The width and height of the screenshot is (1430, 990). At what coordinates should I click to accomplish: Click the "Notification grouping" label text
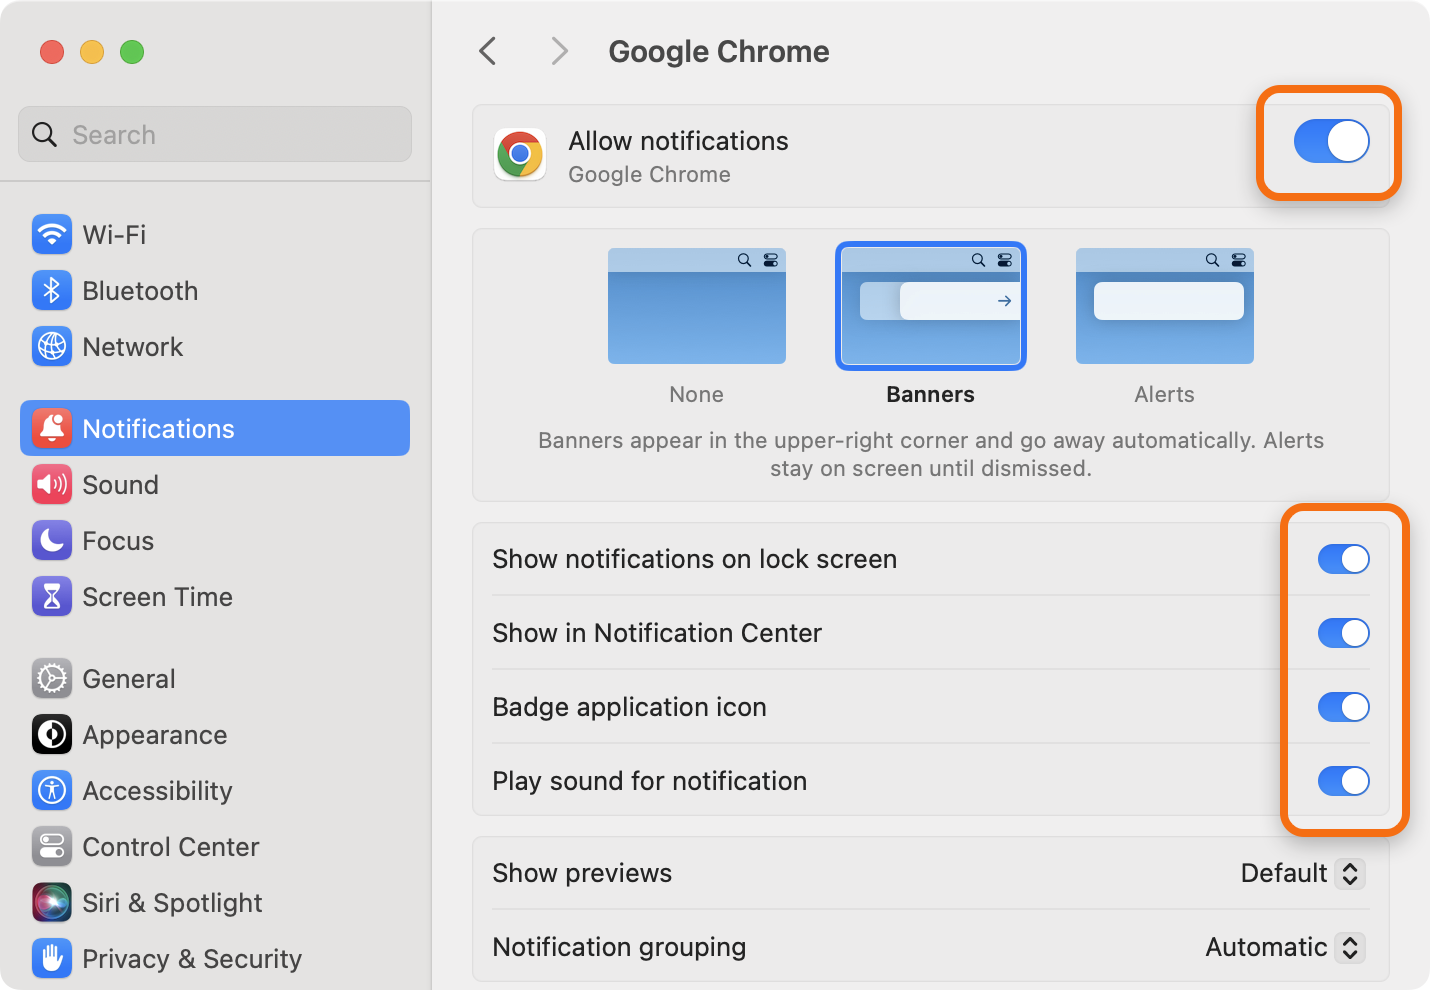point(619,947)
